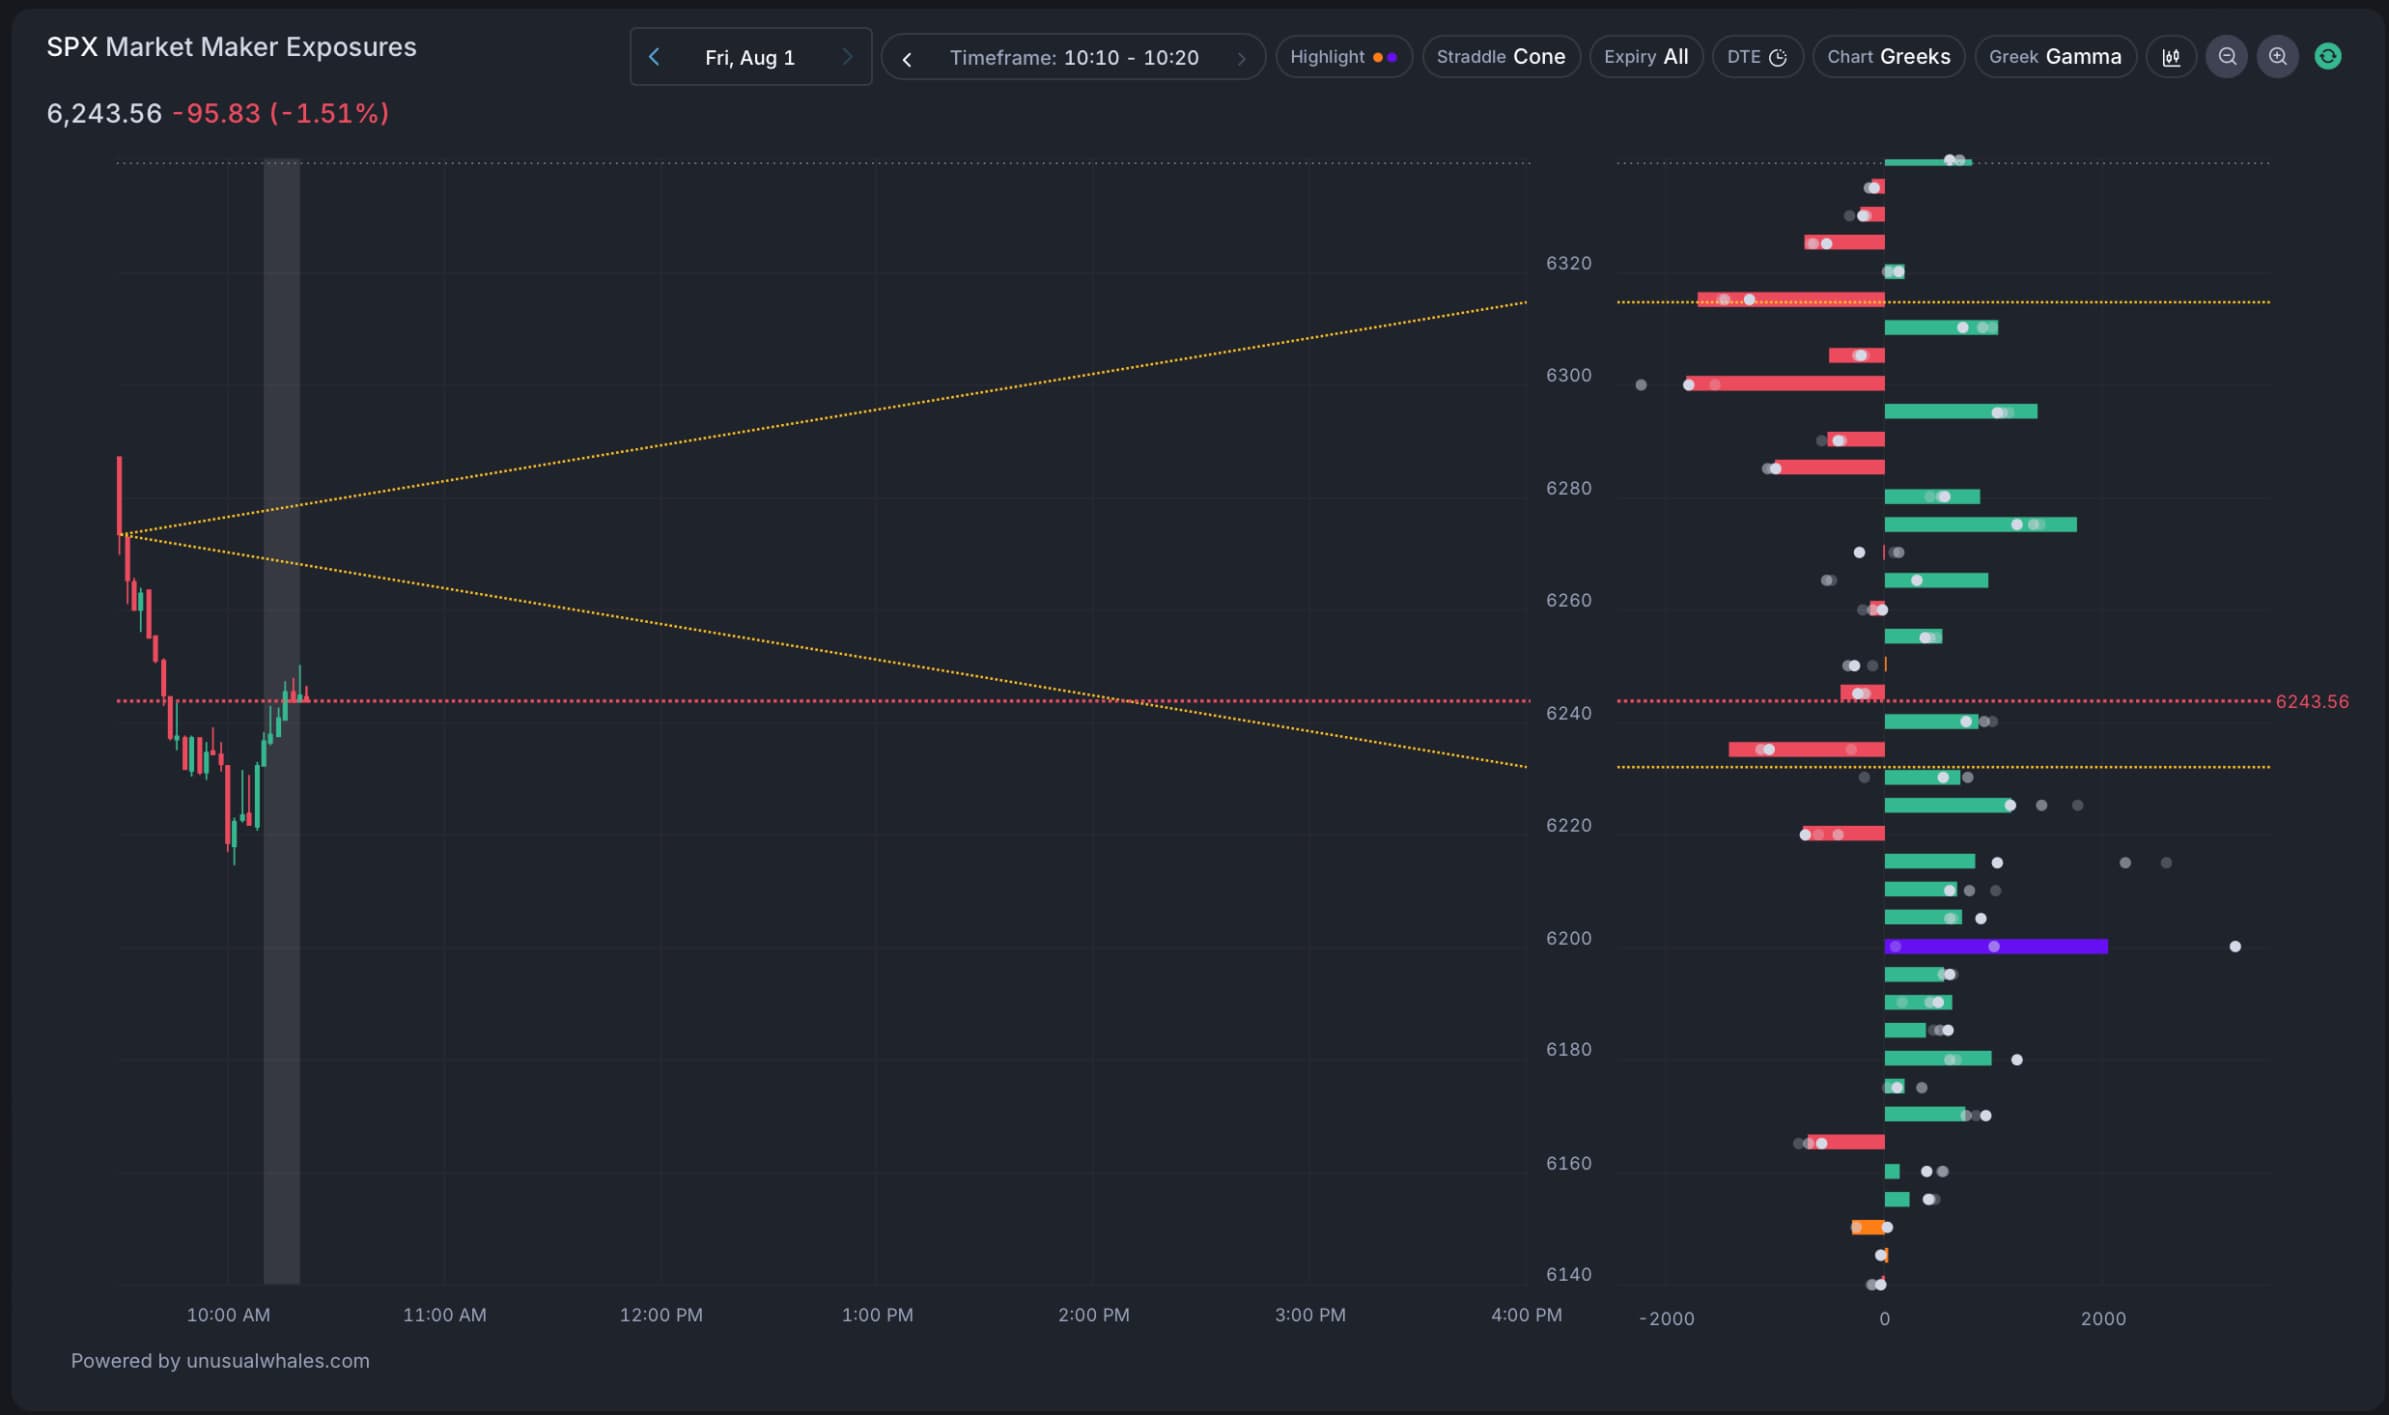Click the green refresh icon
The width and height of the screenshot is (2389, 1415).
pos(2328,57)
